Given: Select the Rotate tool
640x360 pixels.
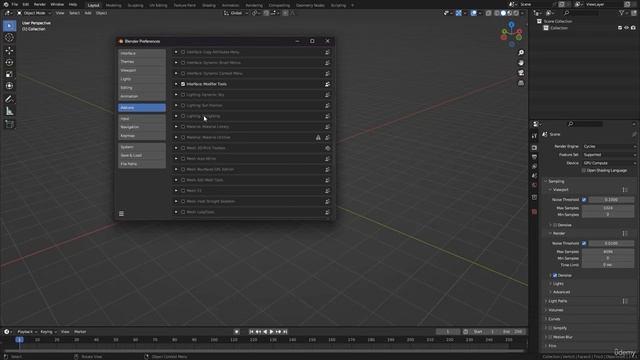Looking at the screenshot, I should pyautogui.click(x=9, y=62).
